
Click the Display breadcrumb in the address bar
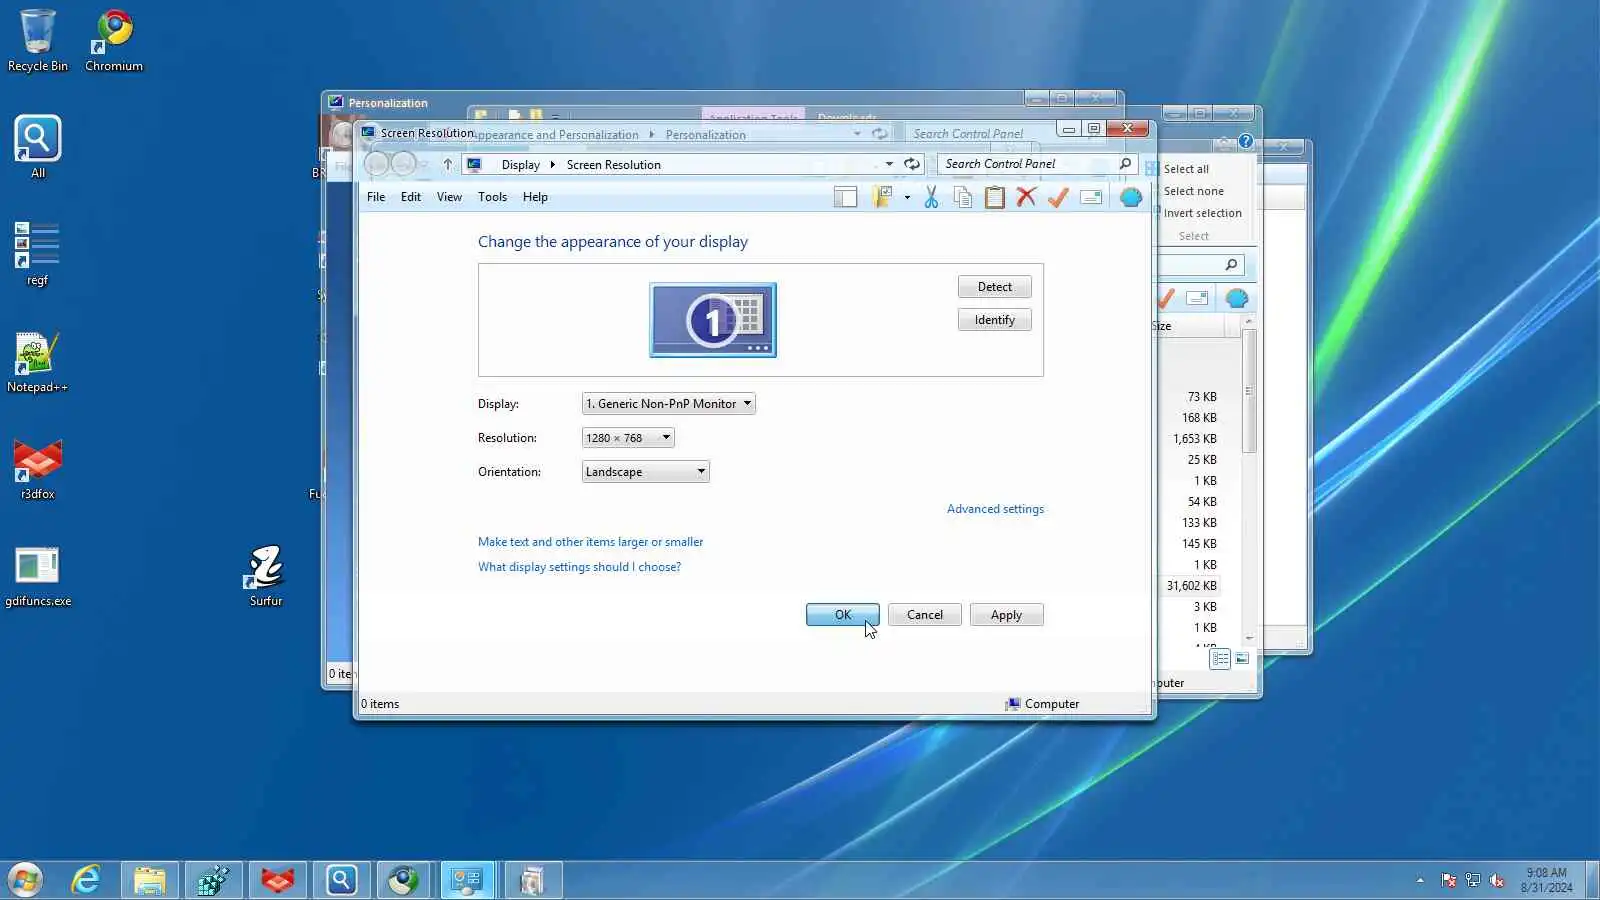(x=520, y=165)
